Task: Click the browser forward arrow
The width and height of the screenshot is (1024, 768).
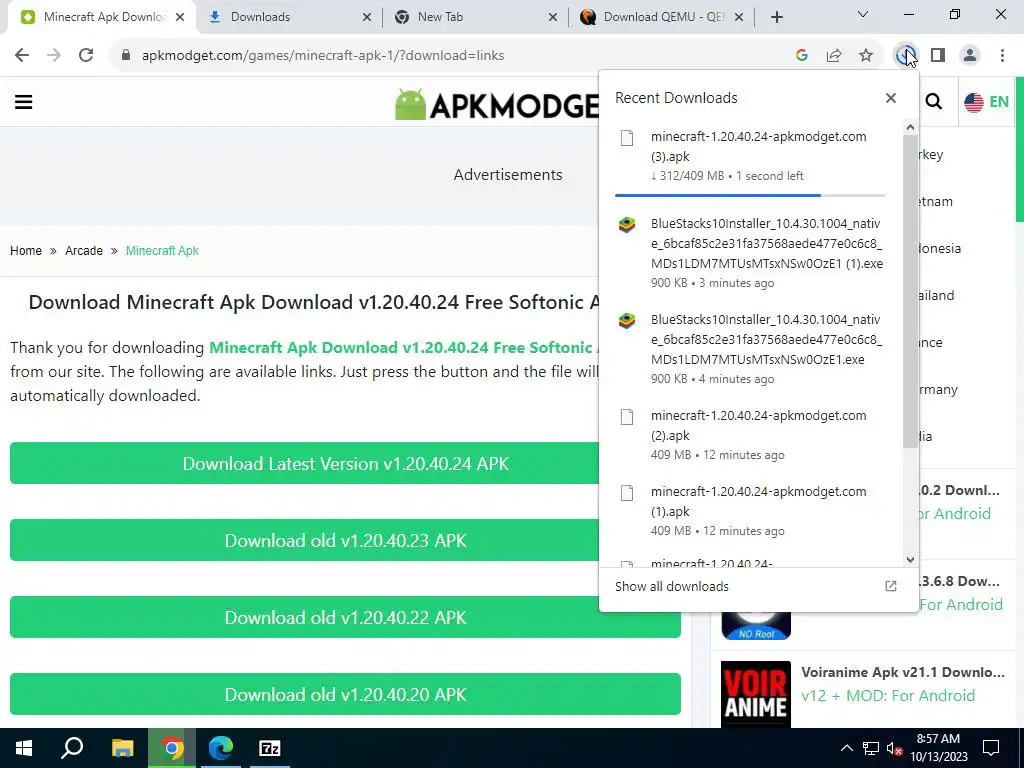Action: tap(54, 56)
